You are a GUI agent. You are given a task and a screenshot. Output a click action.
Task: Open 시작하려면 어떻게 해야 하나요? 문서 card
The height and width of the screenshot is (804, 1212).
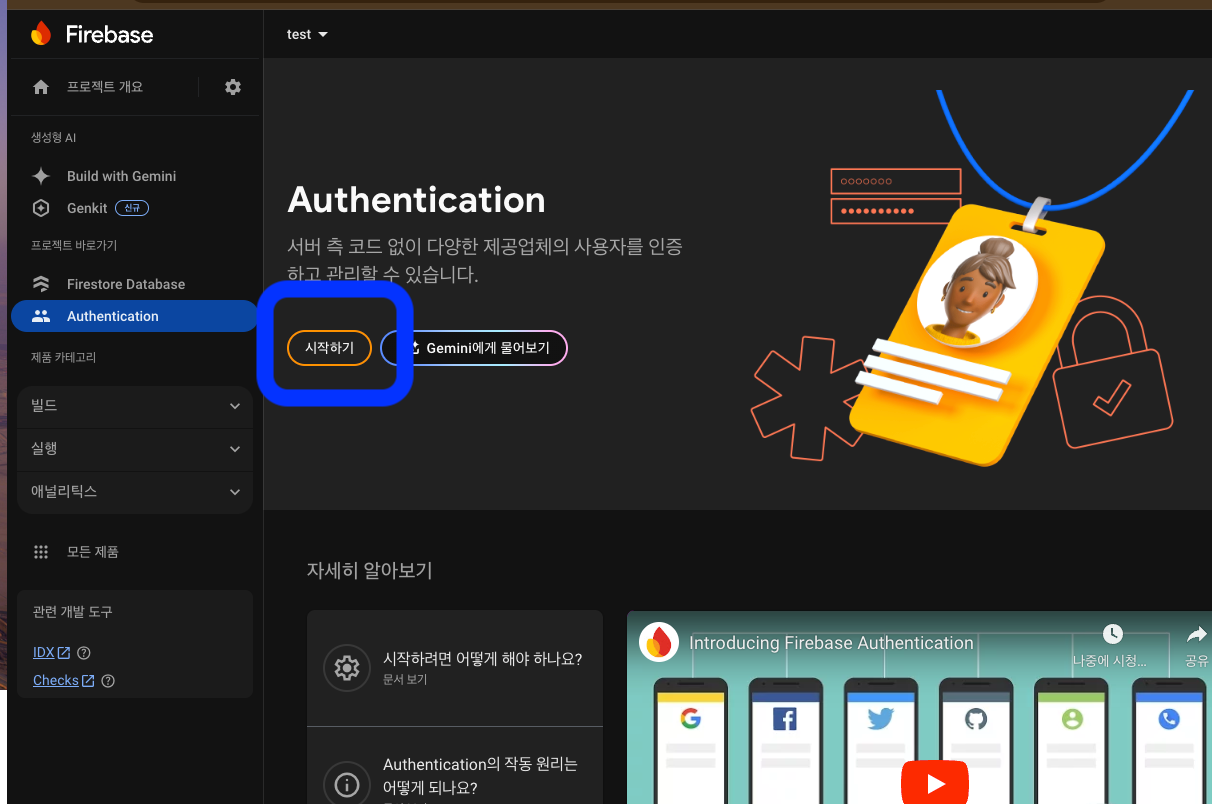point(455,668)
